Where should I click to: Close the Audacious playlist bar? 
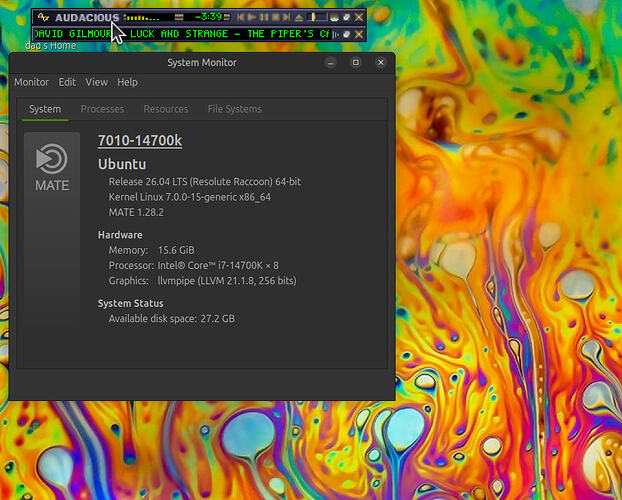pos(359,34)
